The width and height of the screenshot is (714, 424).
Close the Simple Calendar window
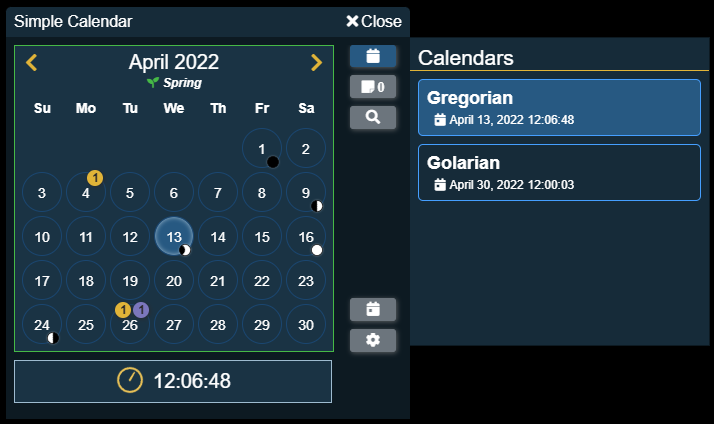(x=373, y=21)
